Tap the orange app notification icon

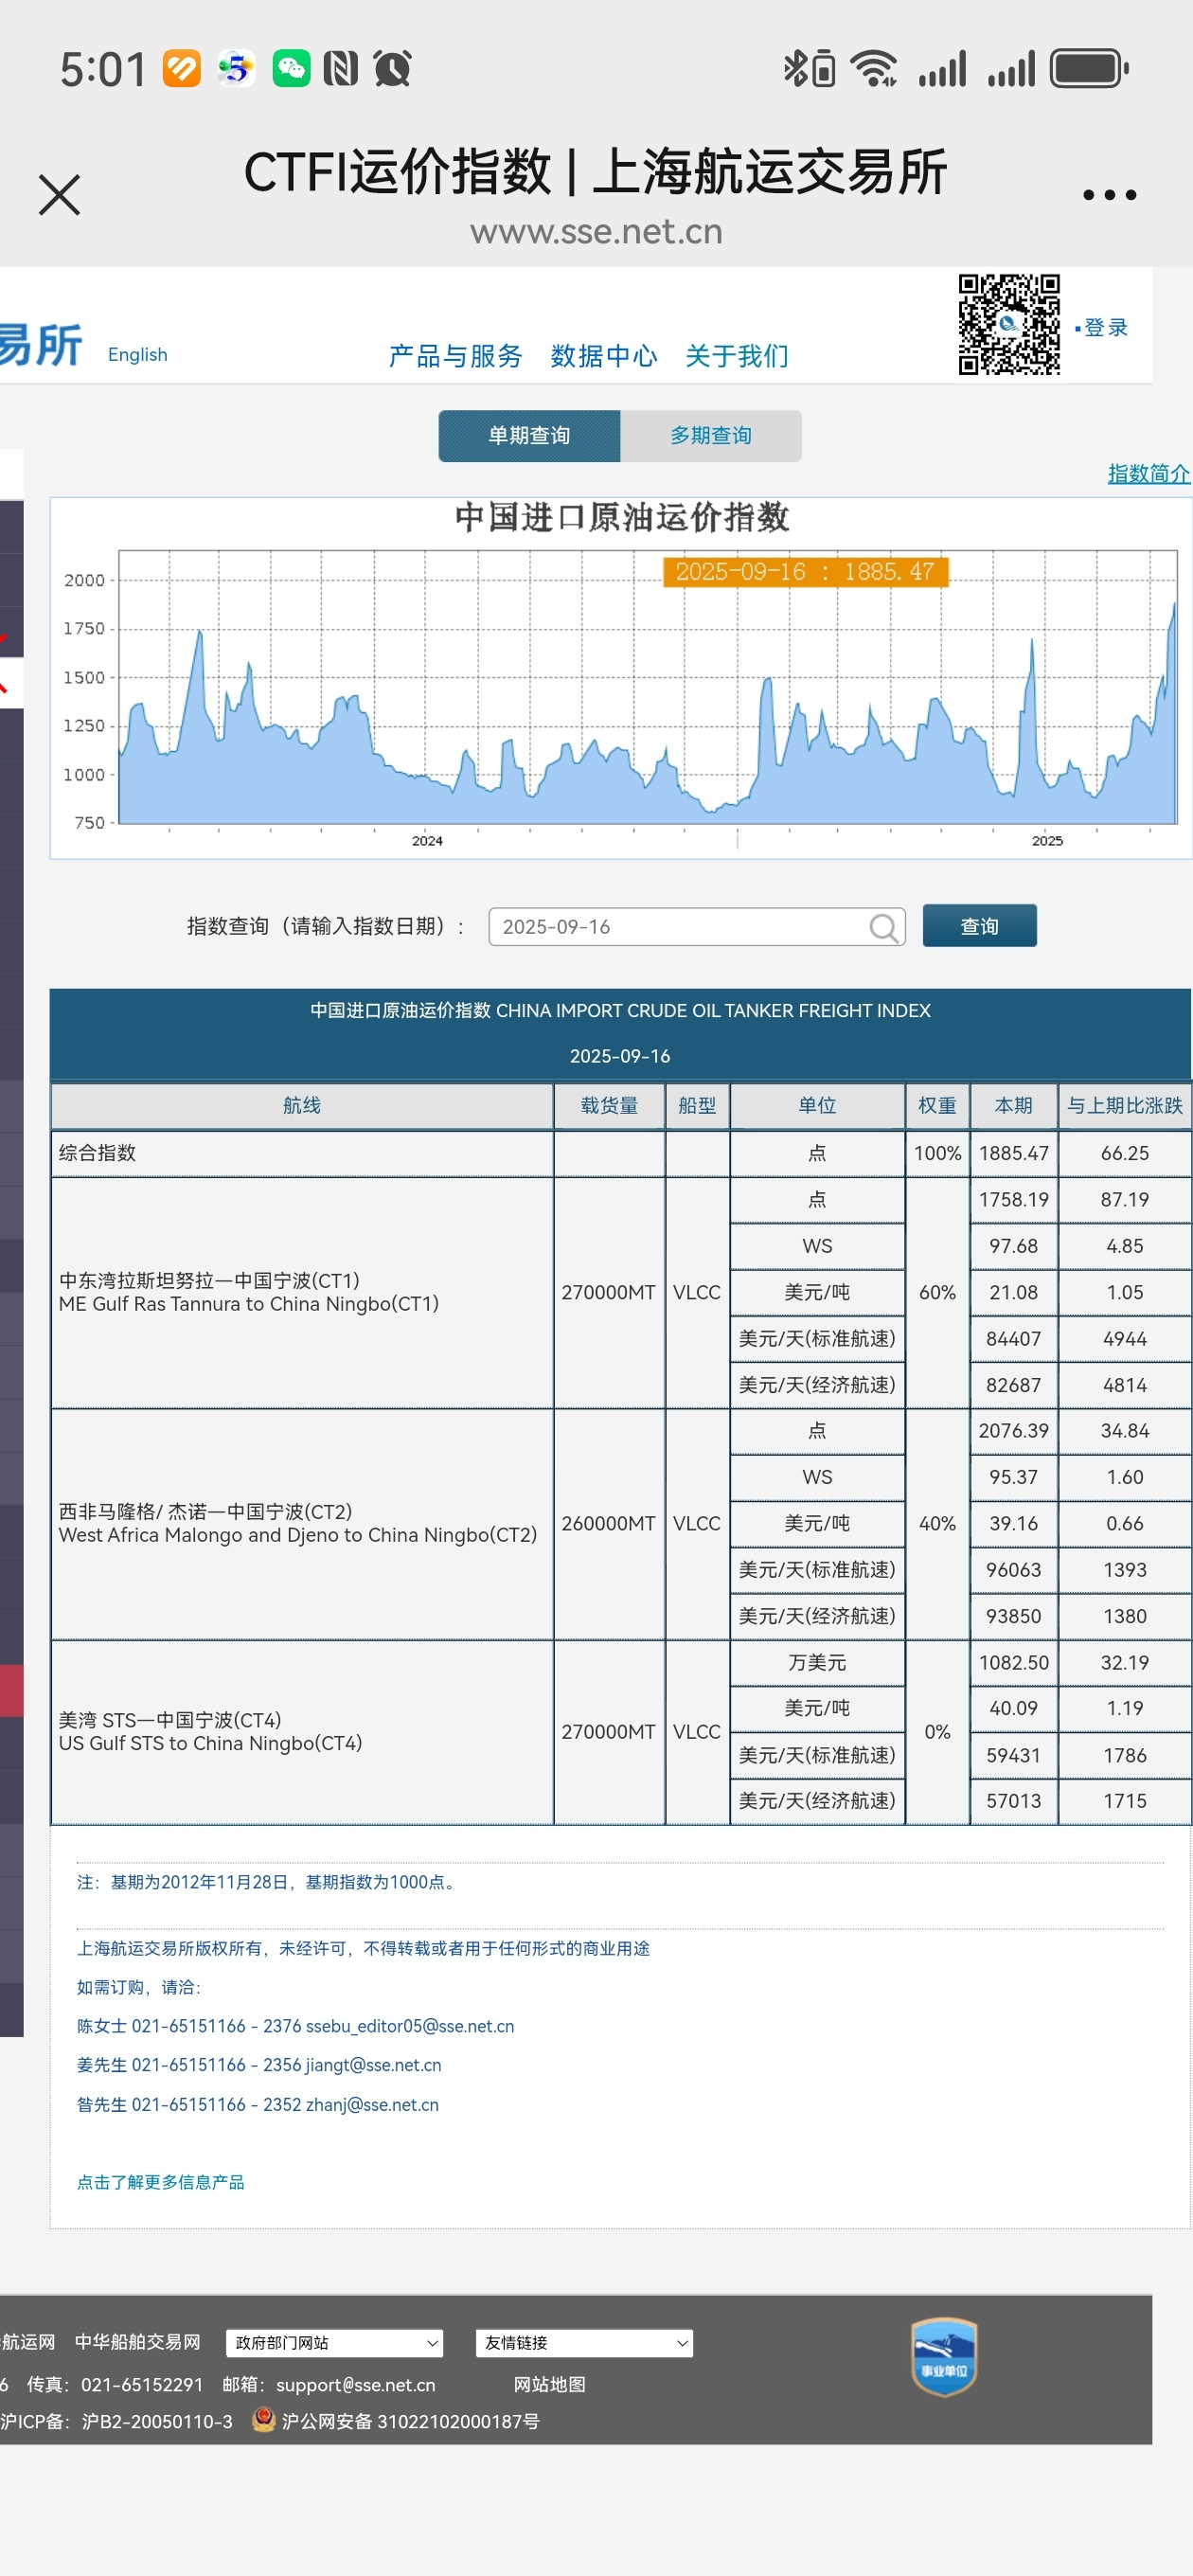[x=182, y=69]
